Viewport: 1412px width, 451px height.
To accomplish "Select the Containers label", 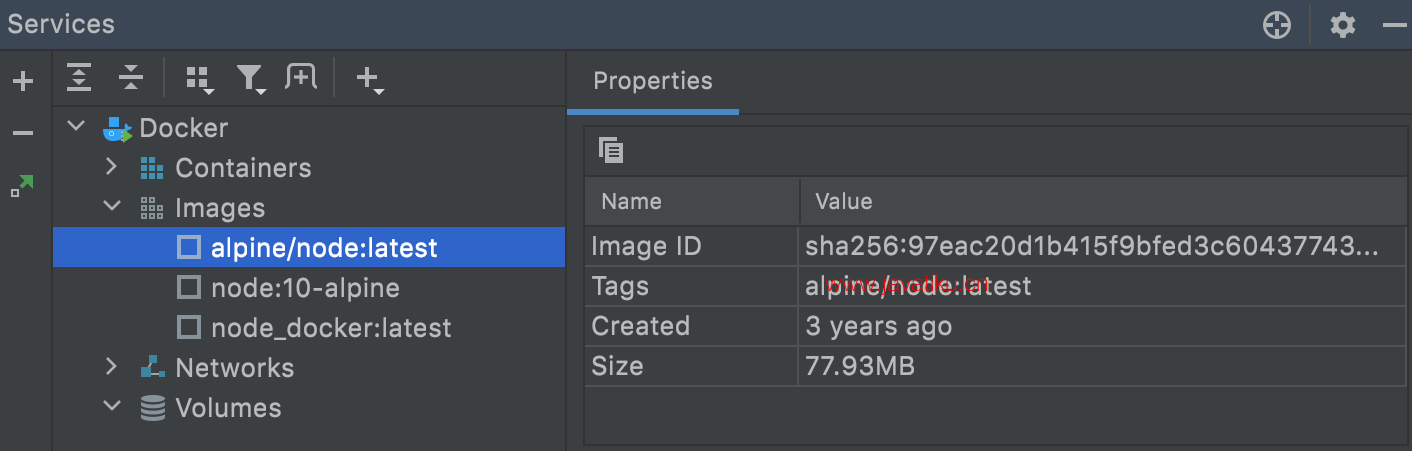I will (x=243, y=168).
